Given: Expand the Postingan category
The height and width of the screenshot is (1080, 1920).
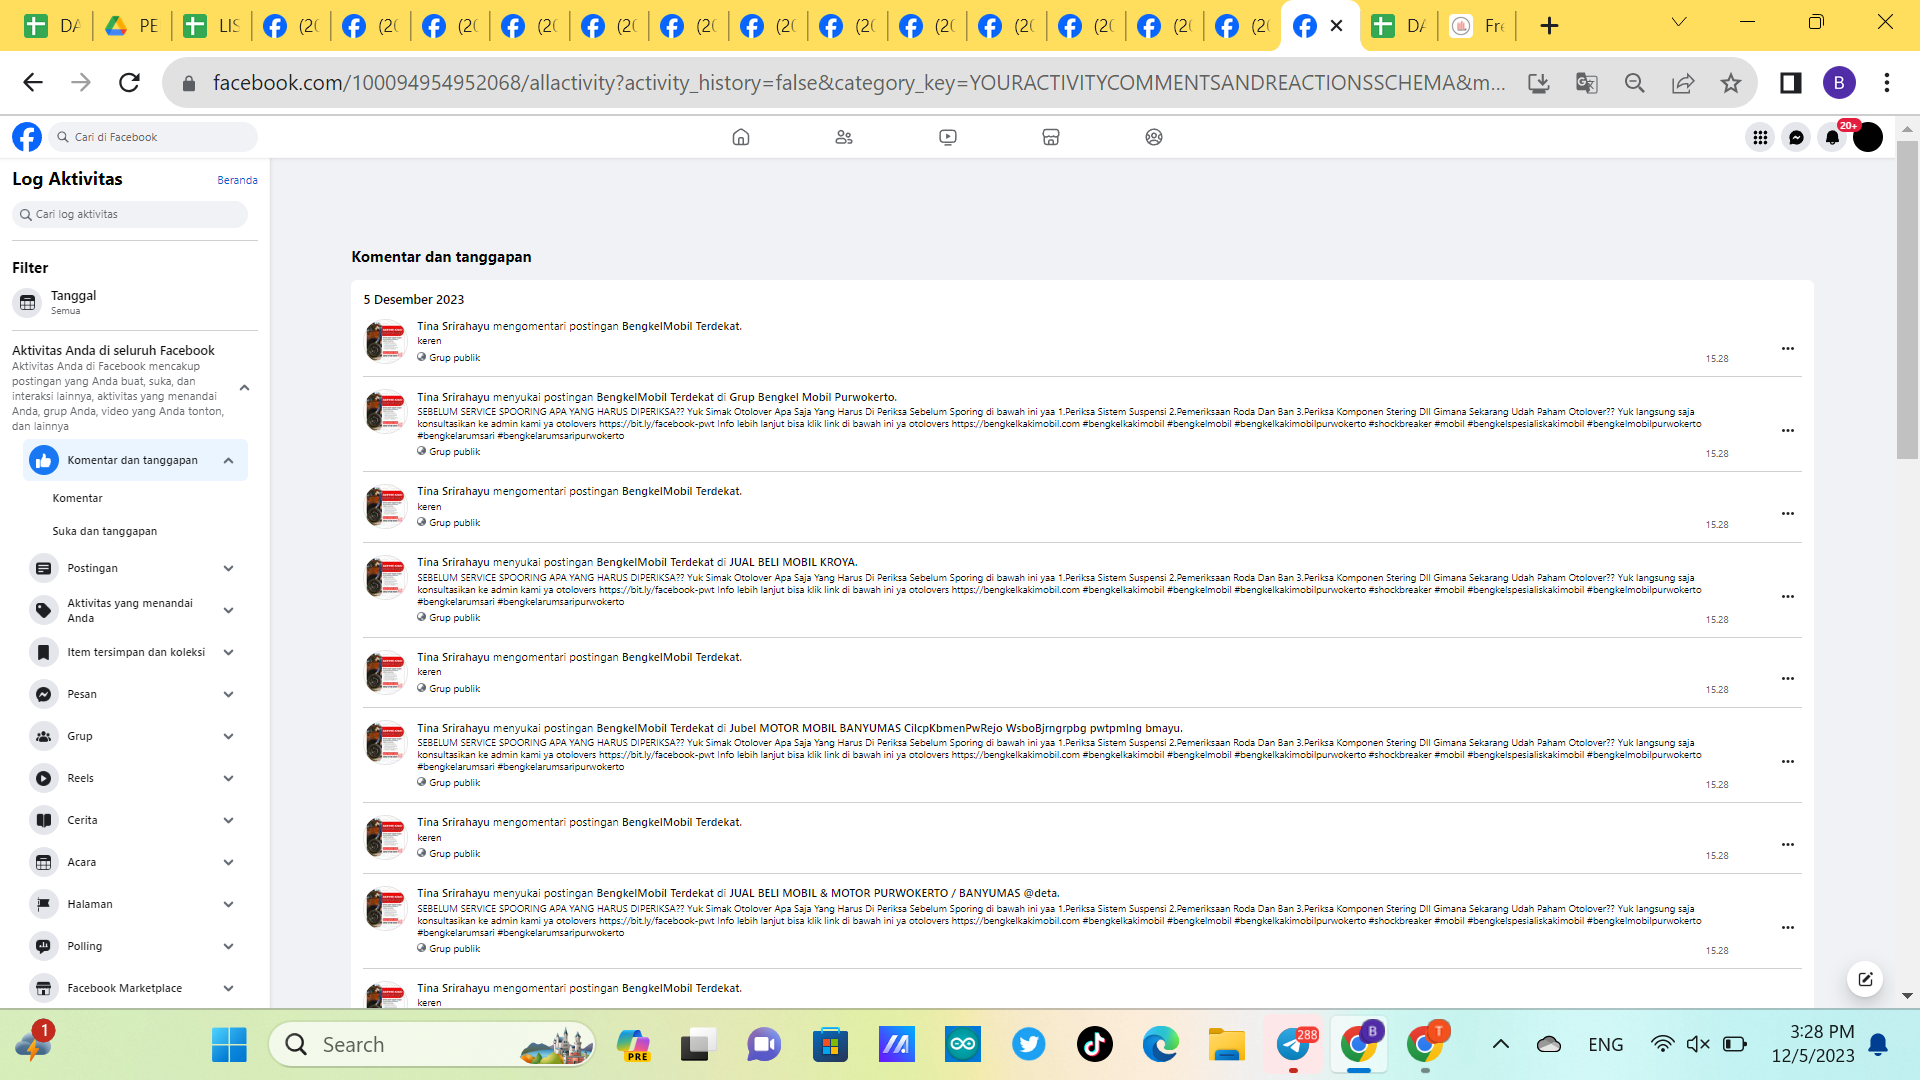Looking at the screenshot, I should [x=229, y=569].
